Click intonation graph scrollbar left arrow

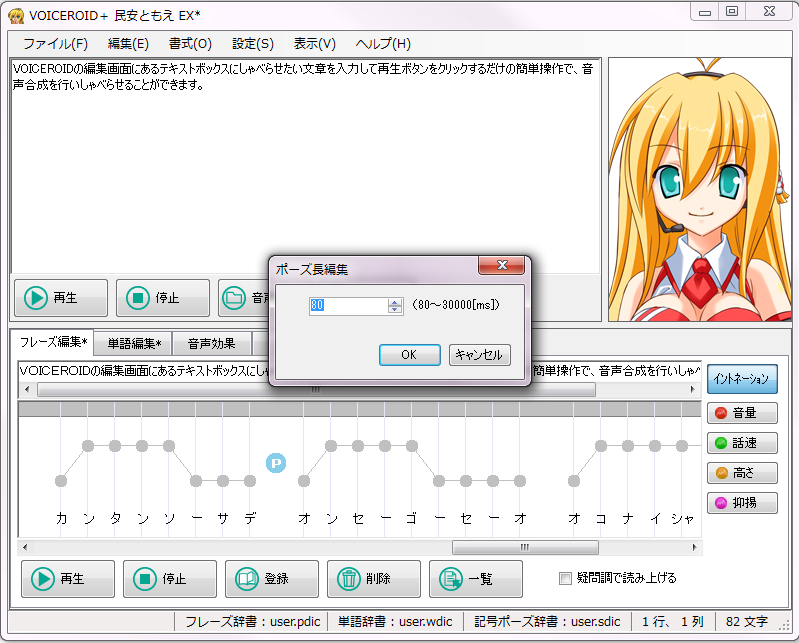point(25,548)
